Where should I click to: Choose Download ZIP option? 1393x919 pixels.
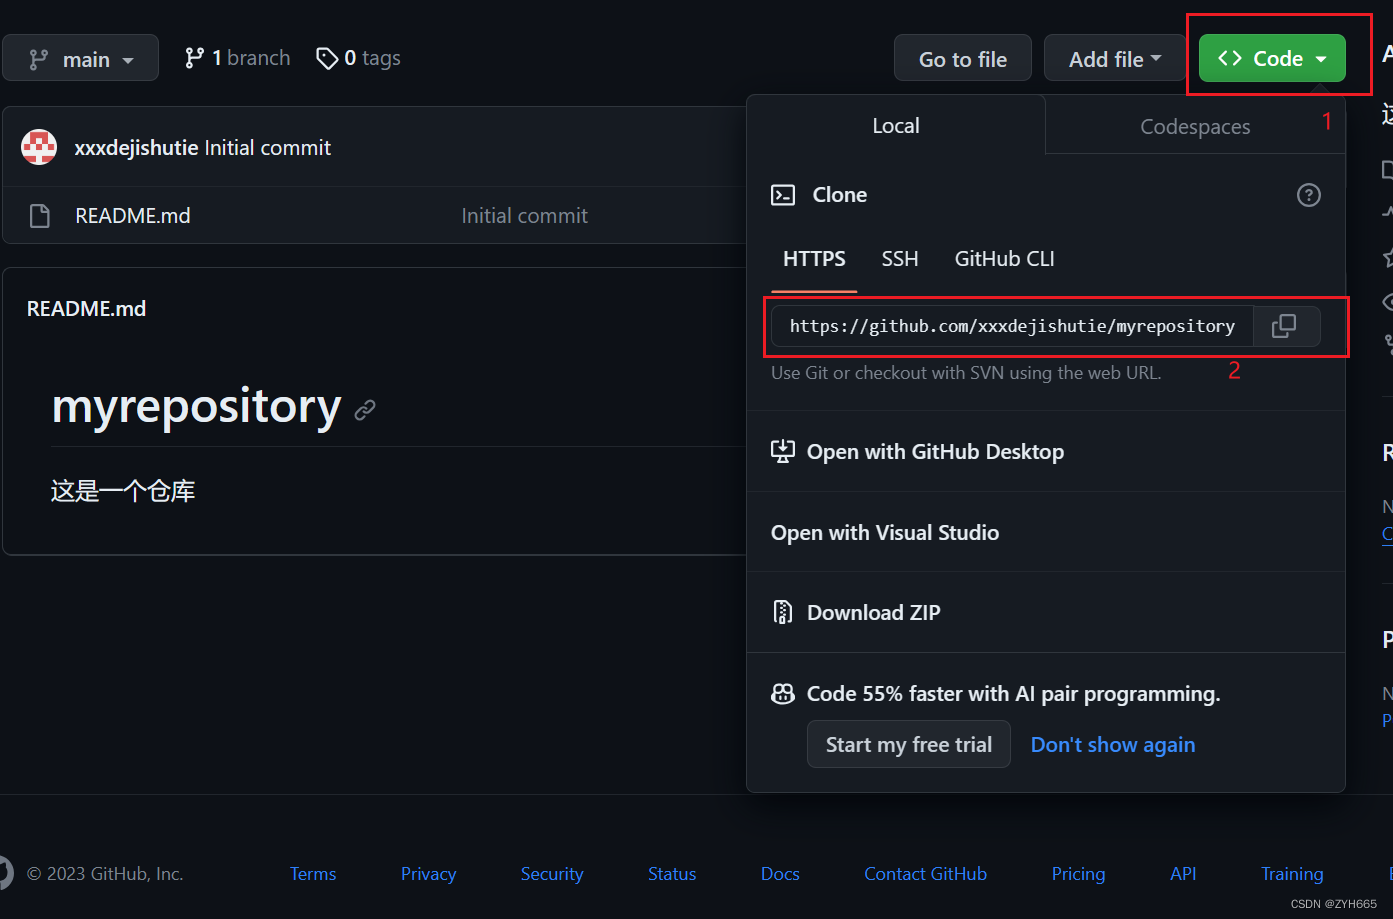pyautogui.click(x=1046, y=612)
